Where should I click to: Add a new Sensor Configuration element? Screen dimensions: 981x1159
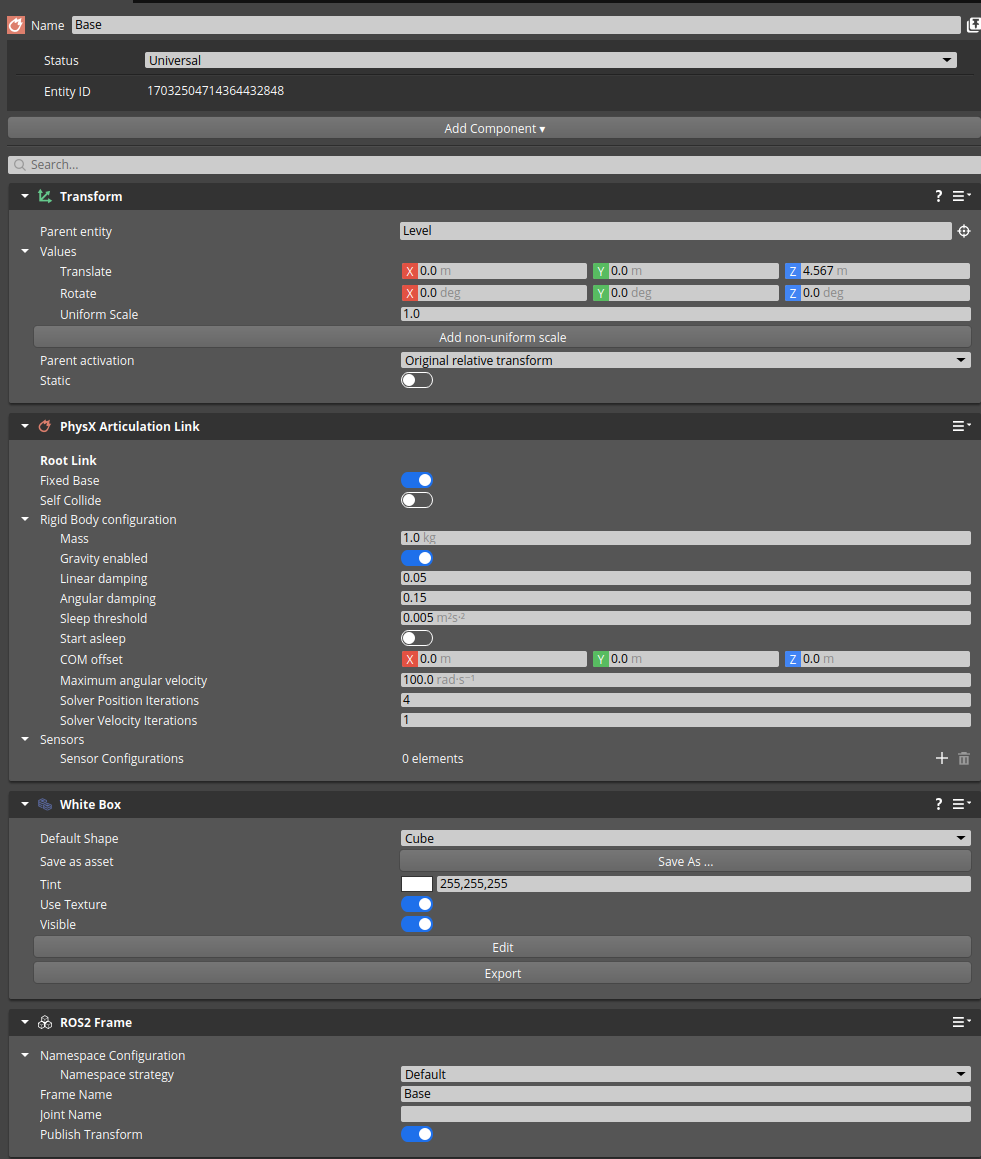[x=941, y=758]
